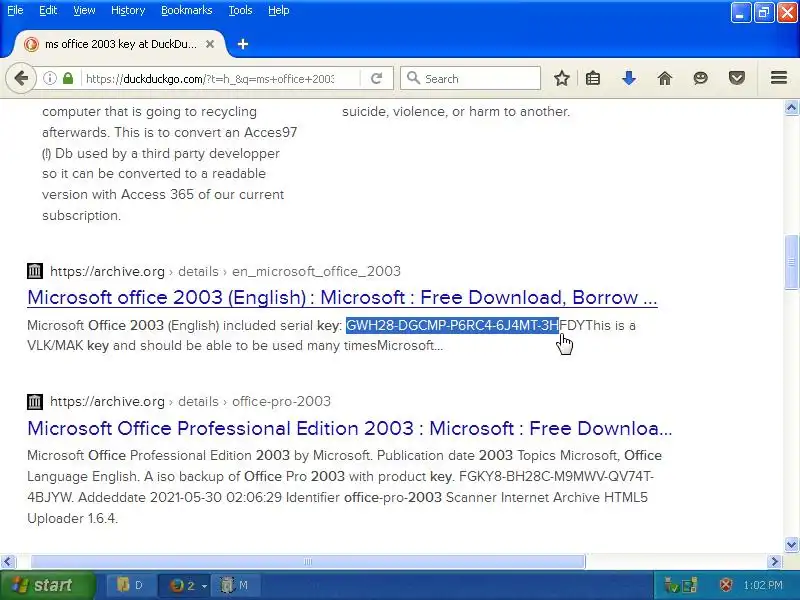Open the chat smiley icon in toolbar

[701, 78]
